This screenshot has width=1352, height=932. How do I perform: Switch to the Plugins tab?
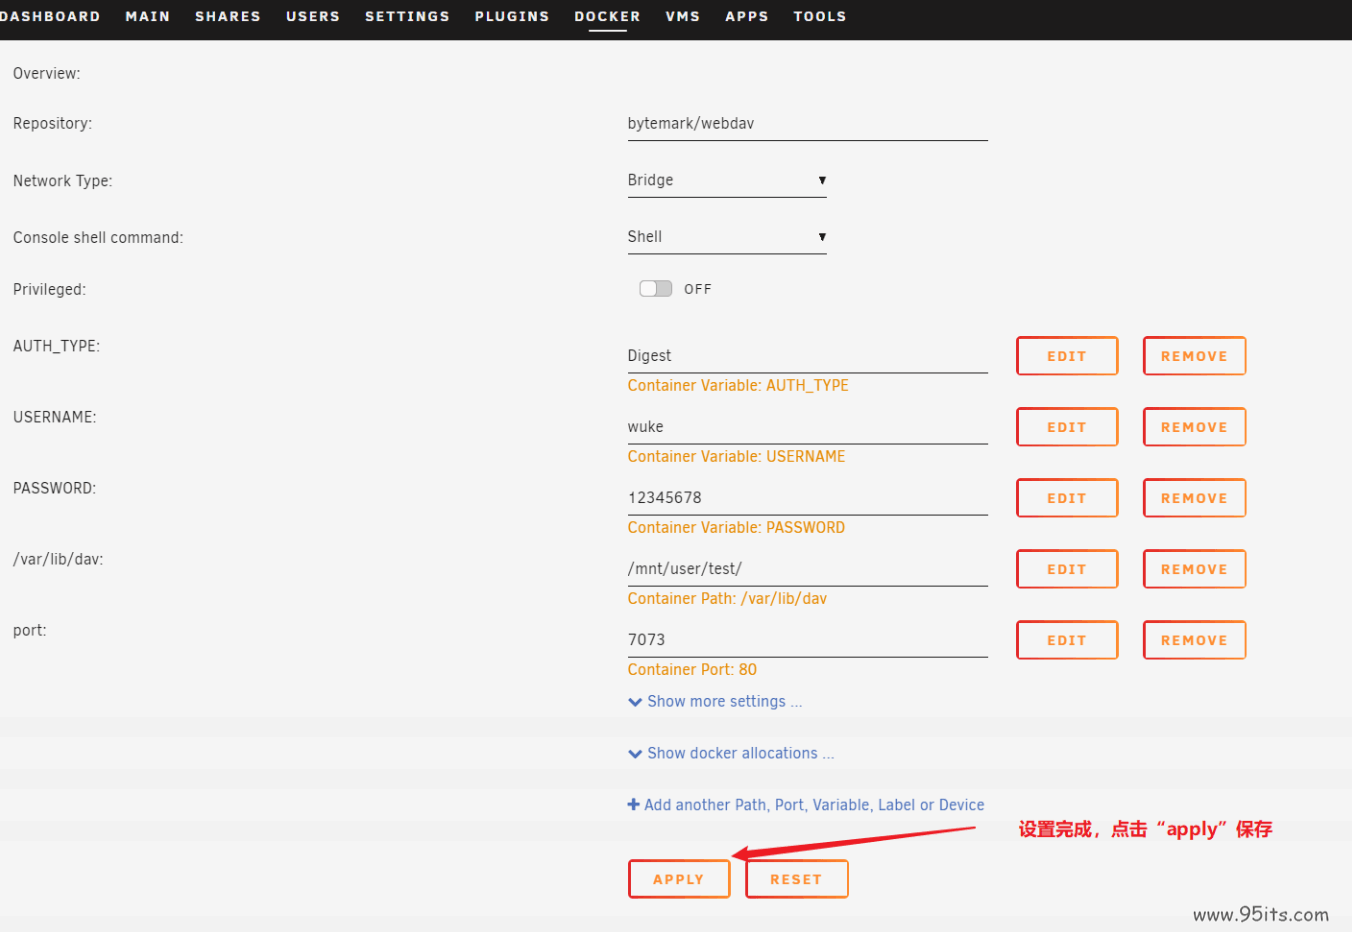click(512, 16)
